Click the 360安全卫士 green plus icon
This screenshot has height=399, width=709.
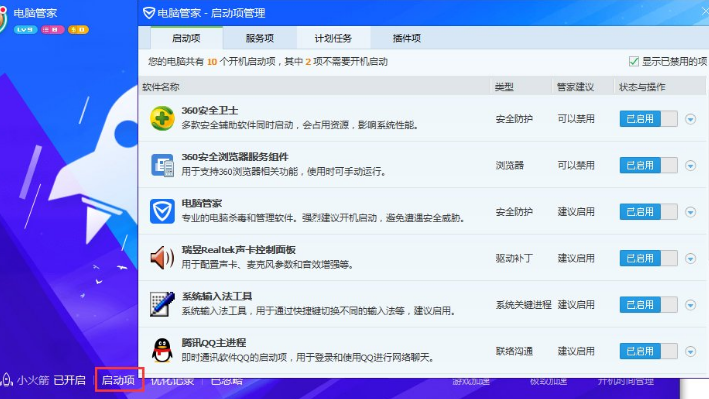pyautogui.click(x=162, y=119)
